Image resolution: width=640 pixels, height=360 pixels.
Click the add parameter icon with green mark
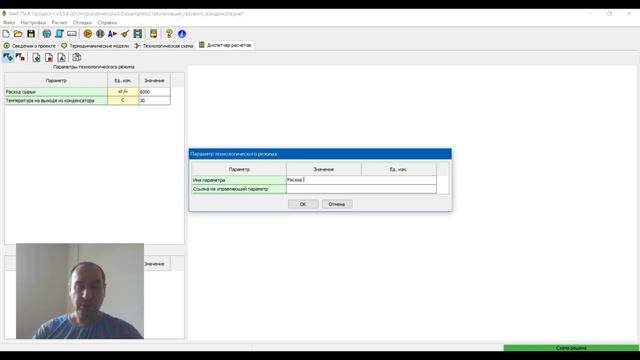8,58
